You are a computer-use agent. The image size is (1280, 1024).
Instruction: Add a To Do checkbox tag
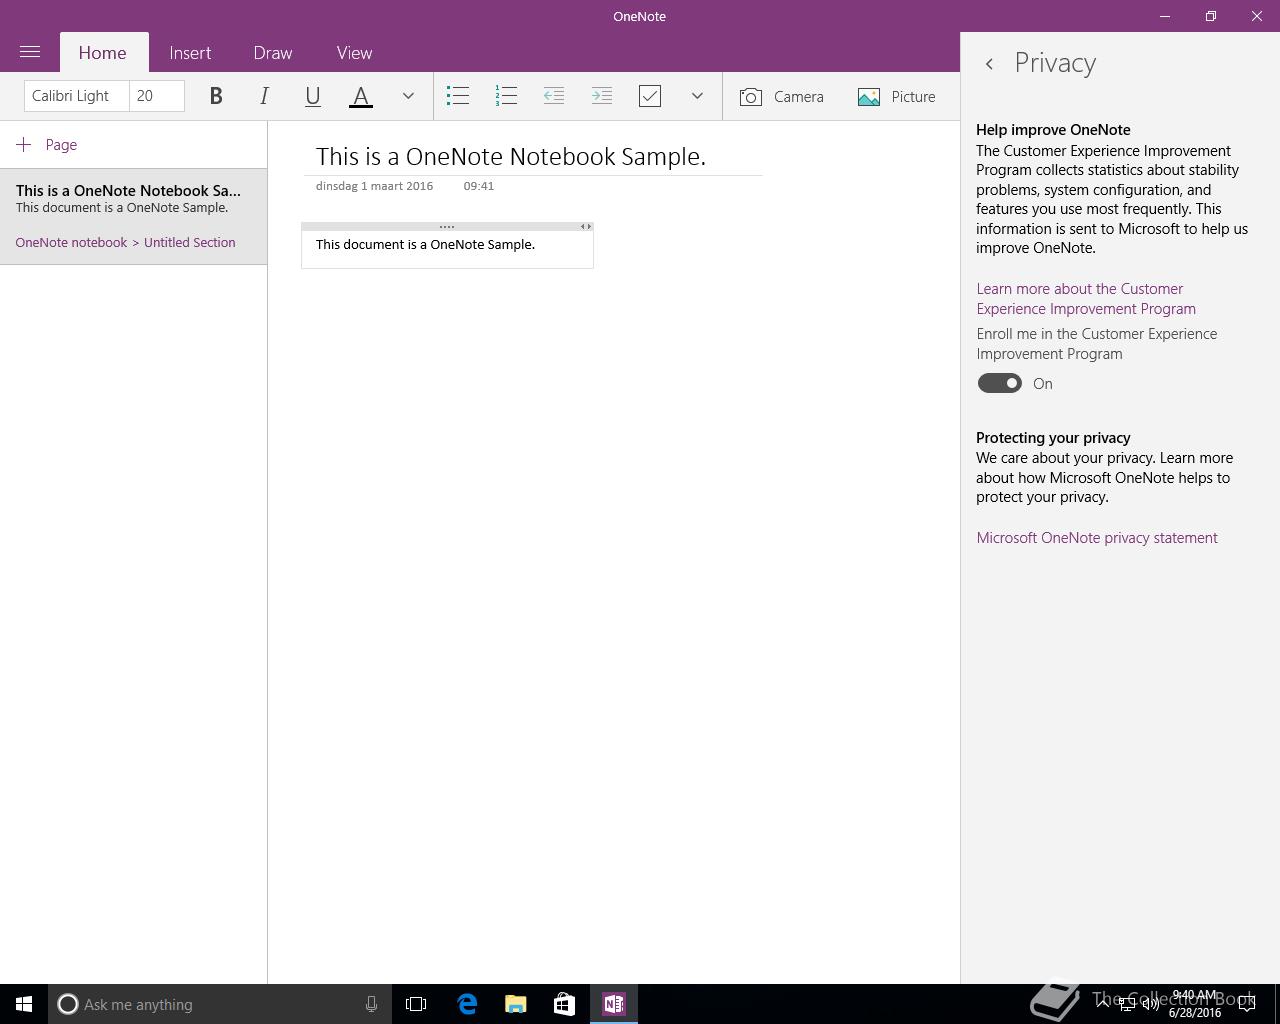click(650, 96)
